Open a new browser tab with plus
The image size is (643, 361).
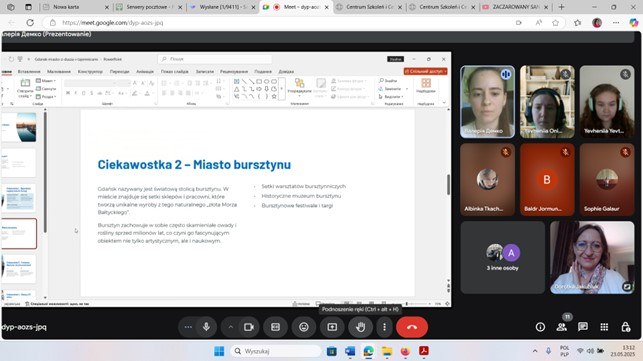561,7
